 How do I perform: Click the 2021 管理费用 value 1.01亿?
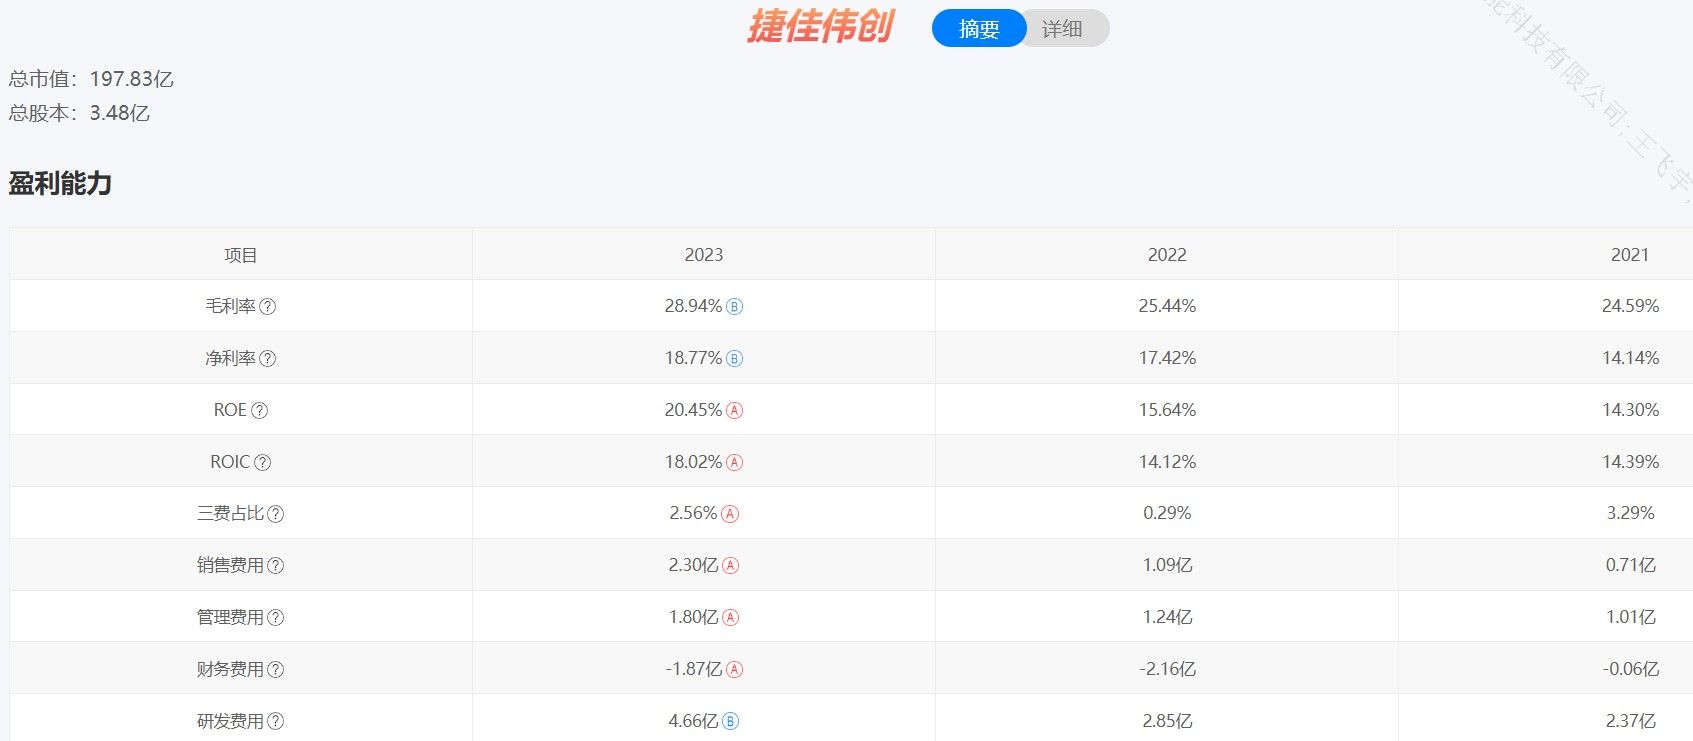coord(1630,617)
